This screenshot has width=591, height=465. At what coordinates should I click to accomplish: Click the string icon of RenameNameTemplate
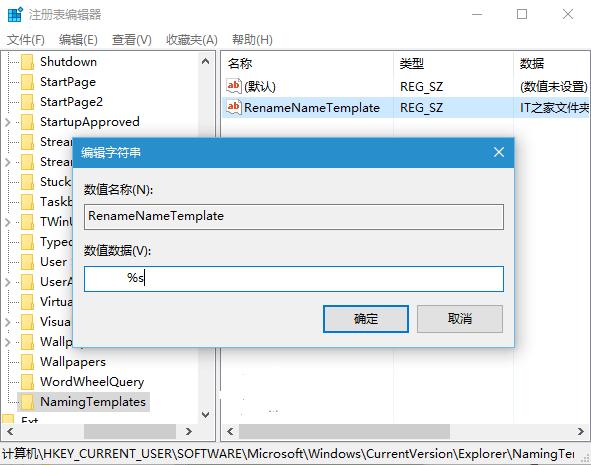234,107
